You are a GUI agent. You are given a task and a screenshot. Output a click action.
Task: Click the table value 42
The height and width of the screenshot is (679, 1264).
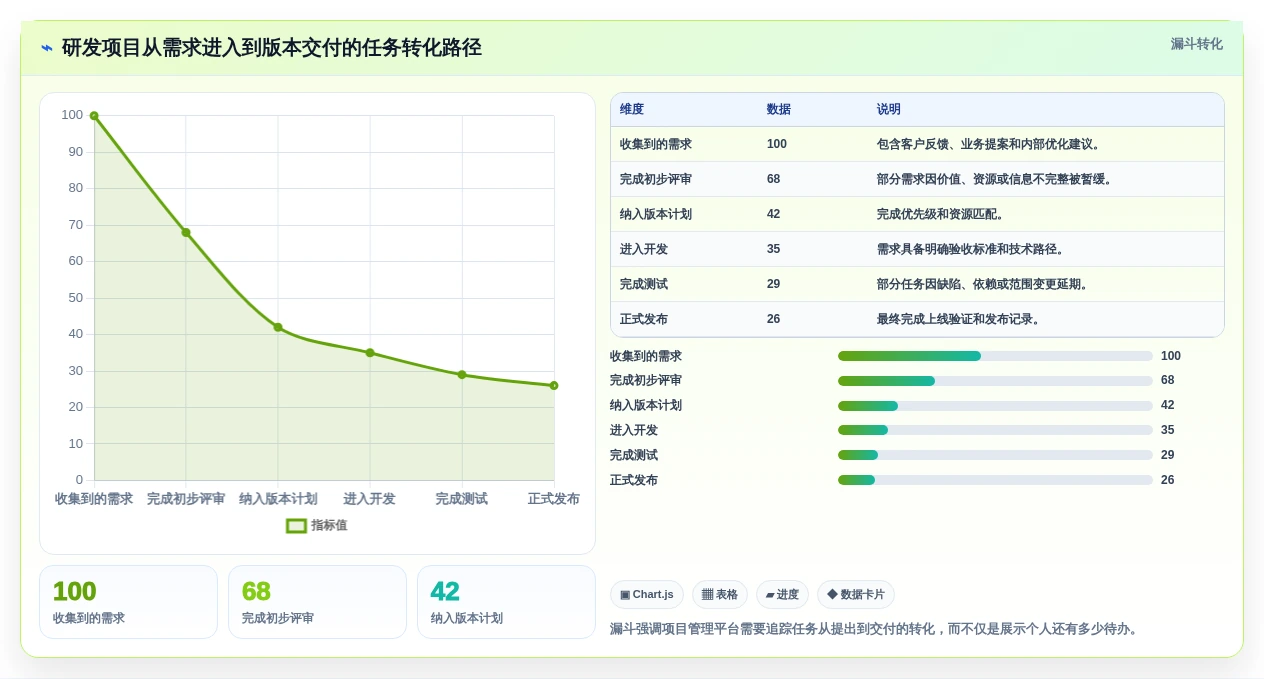pyautogui.click(x=774, y=214)
